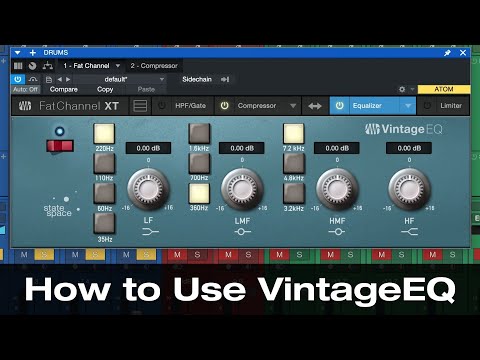The image size is (480, 360).
Task: Expand the Compressor model dropdown
Action: [x=293, y=106]
